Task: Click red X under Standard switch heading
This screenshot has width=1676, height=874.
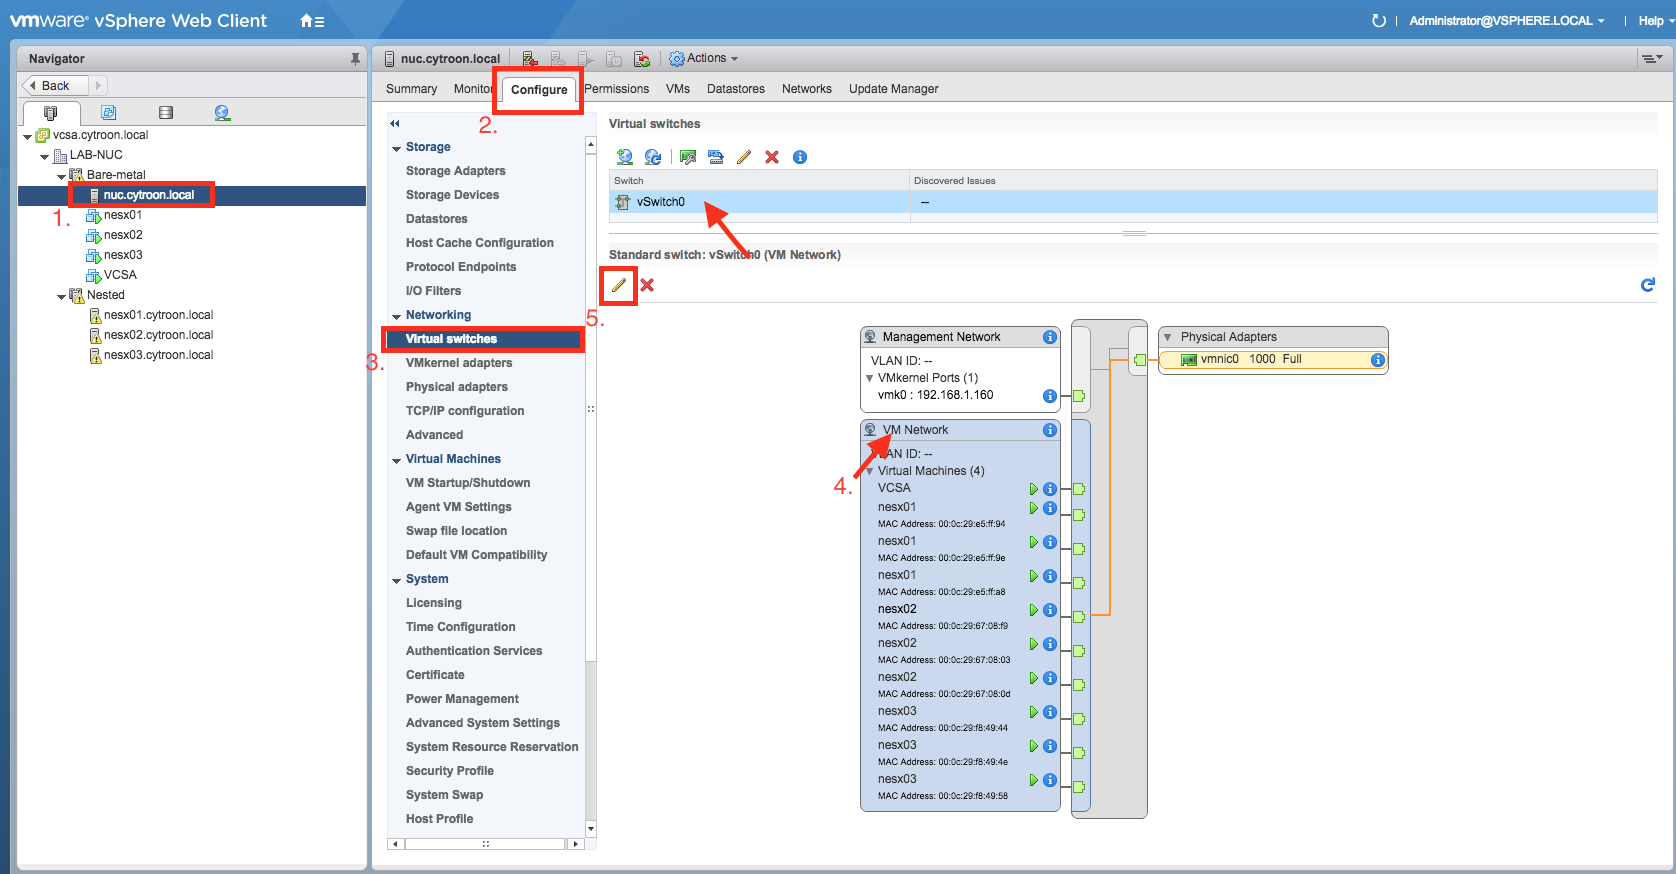Action: (647, 285)
